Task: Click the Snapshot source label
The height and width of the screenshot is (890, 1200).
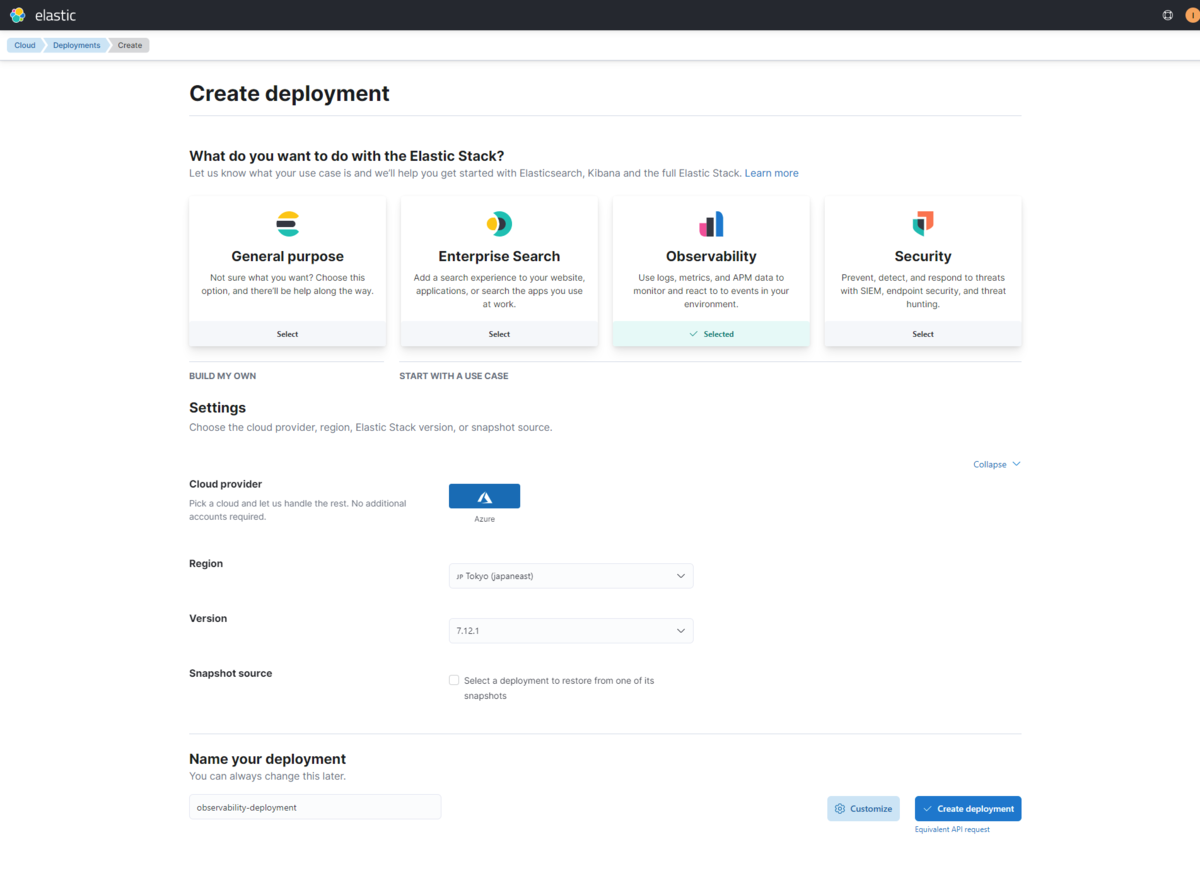Action: 230,673
